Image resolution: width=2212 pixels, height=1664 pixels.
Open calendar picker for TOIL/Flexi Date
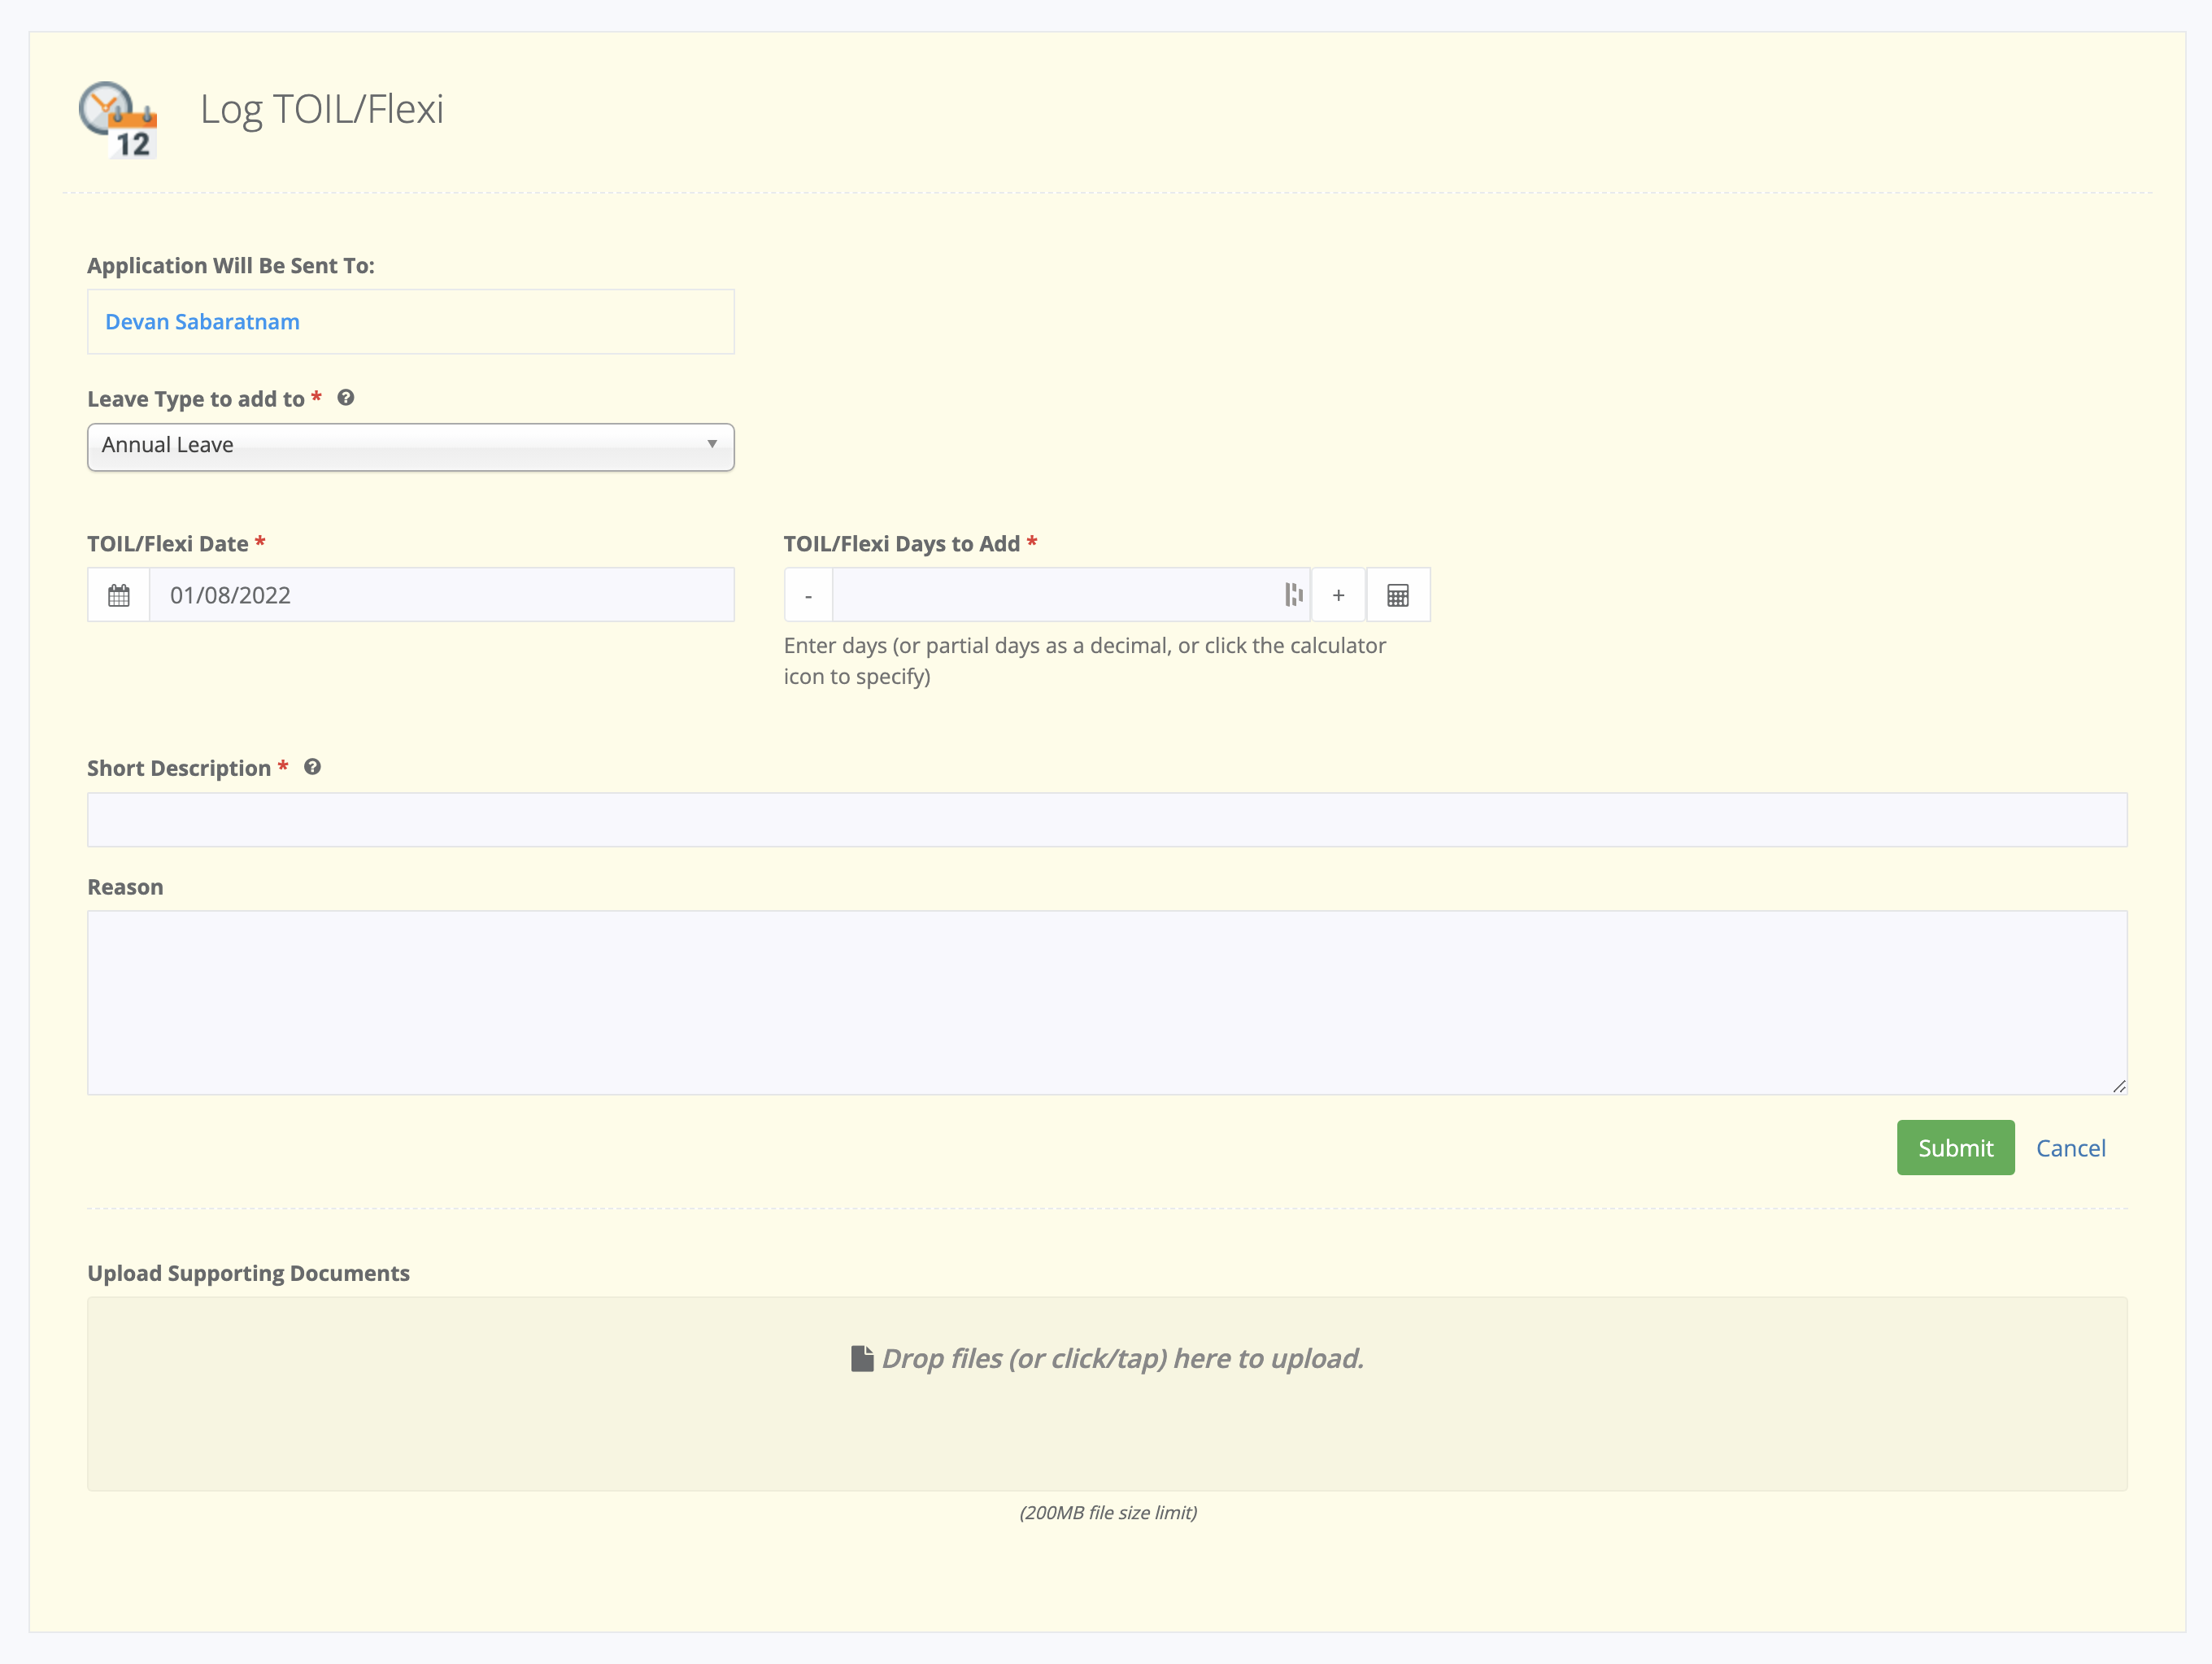point(119,595)
